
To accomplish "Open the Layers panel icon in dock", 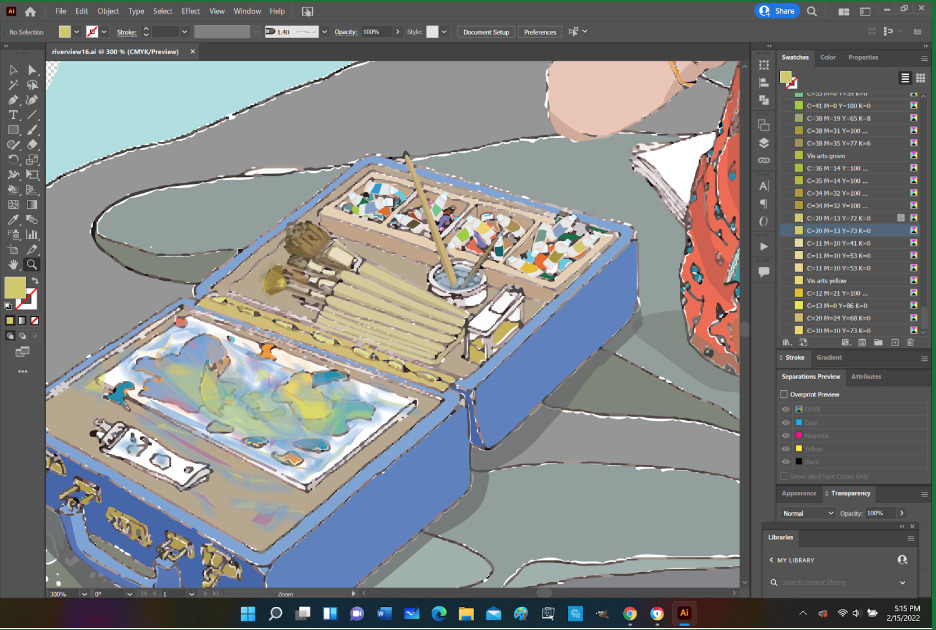I will [764, 143].
